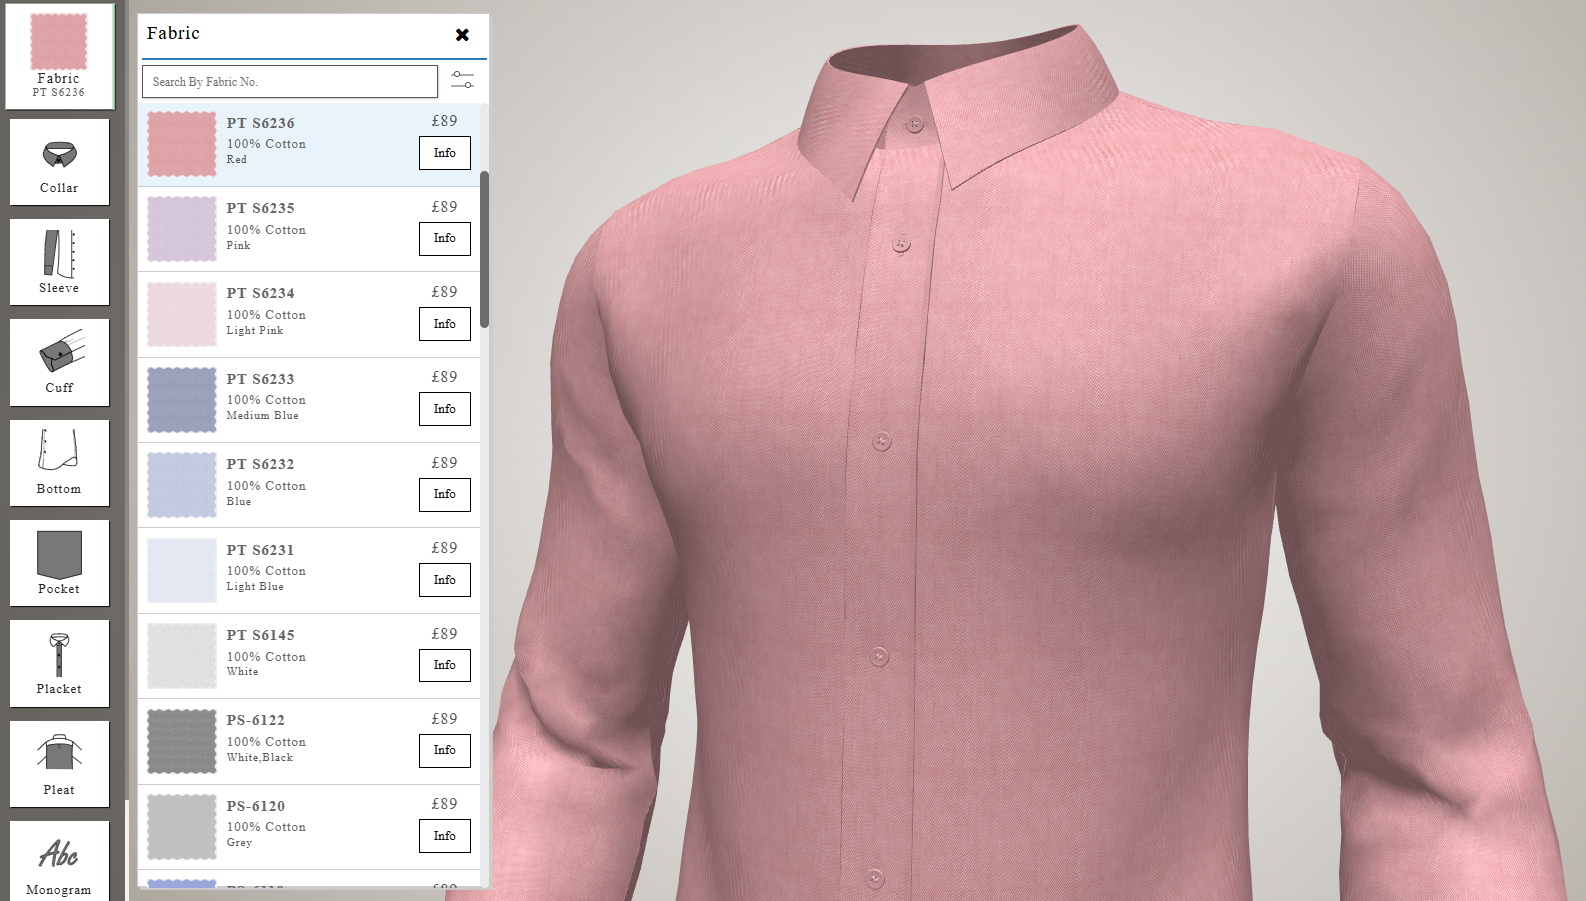Screen dimensions: 1586x901
Task: Click the fabric list scrollbar thumb
Action: point(485,249)
